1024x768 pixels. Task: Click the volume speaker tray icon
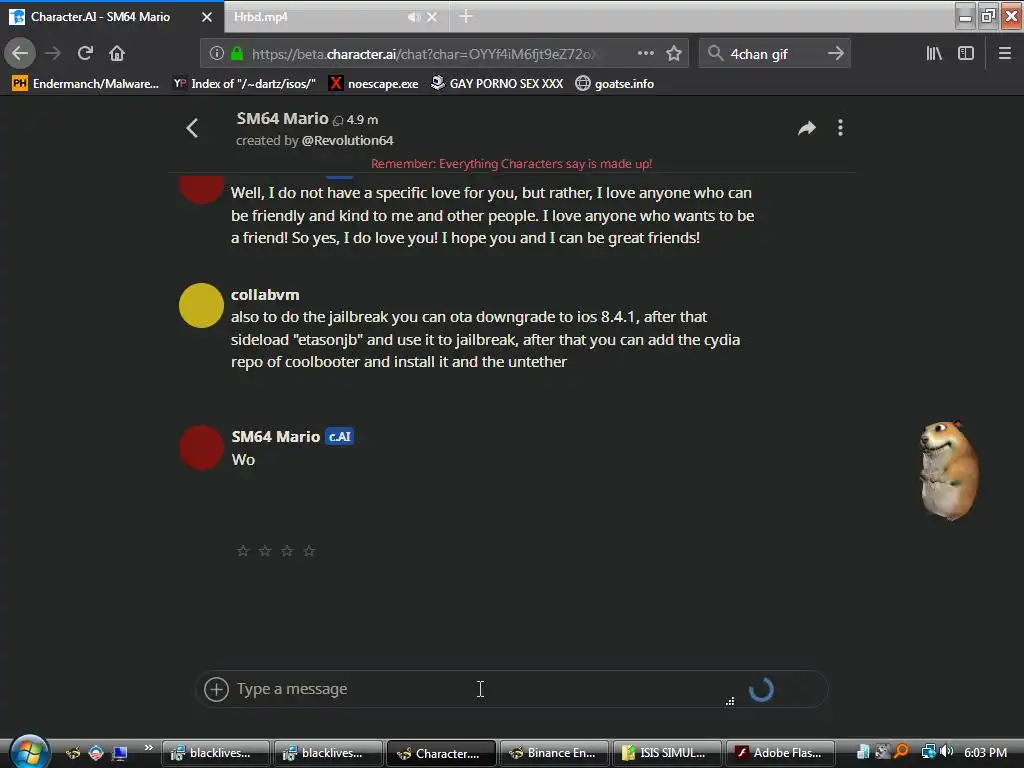(947, 752)
